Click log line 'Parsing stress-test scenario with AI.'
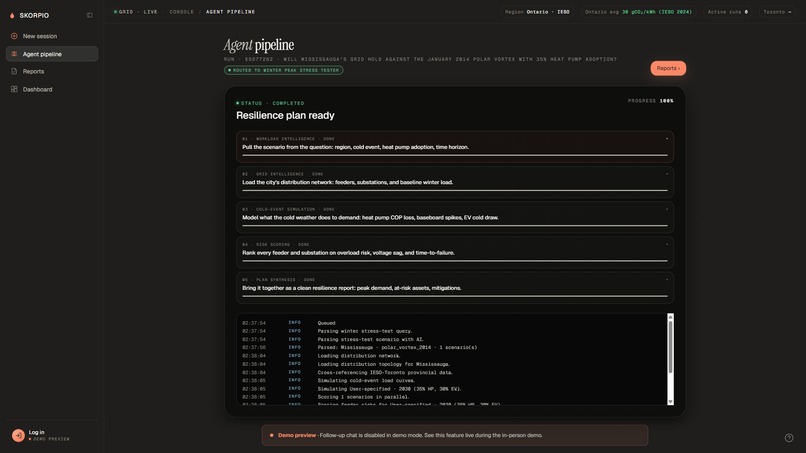The height and width of the screenshot is (453, 806). coord(371,339)
